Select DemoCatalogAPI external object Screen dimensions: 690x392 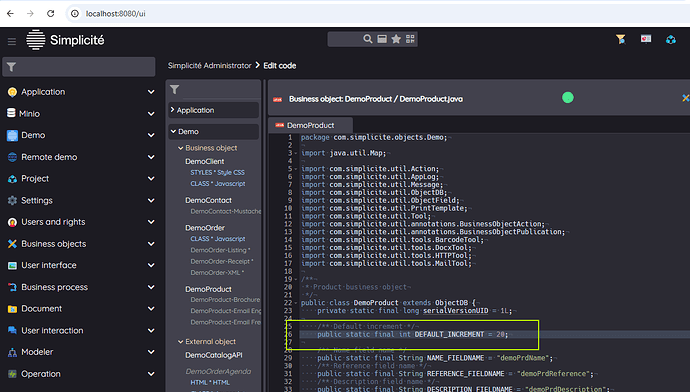pyautogui.click(x=213, y=355)
